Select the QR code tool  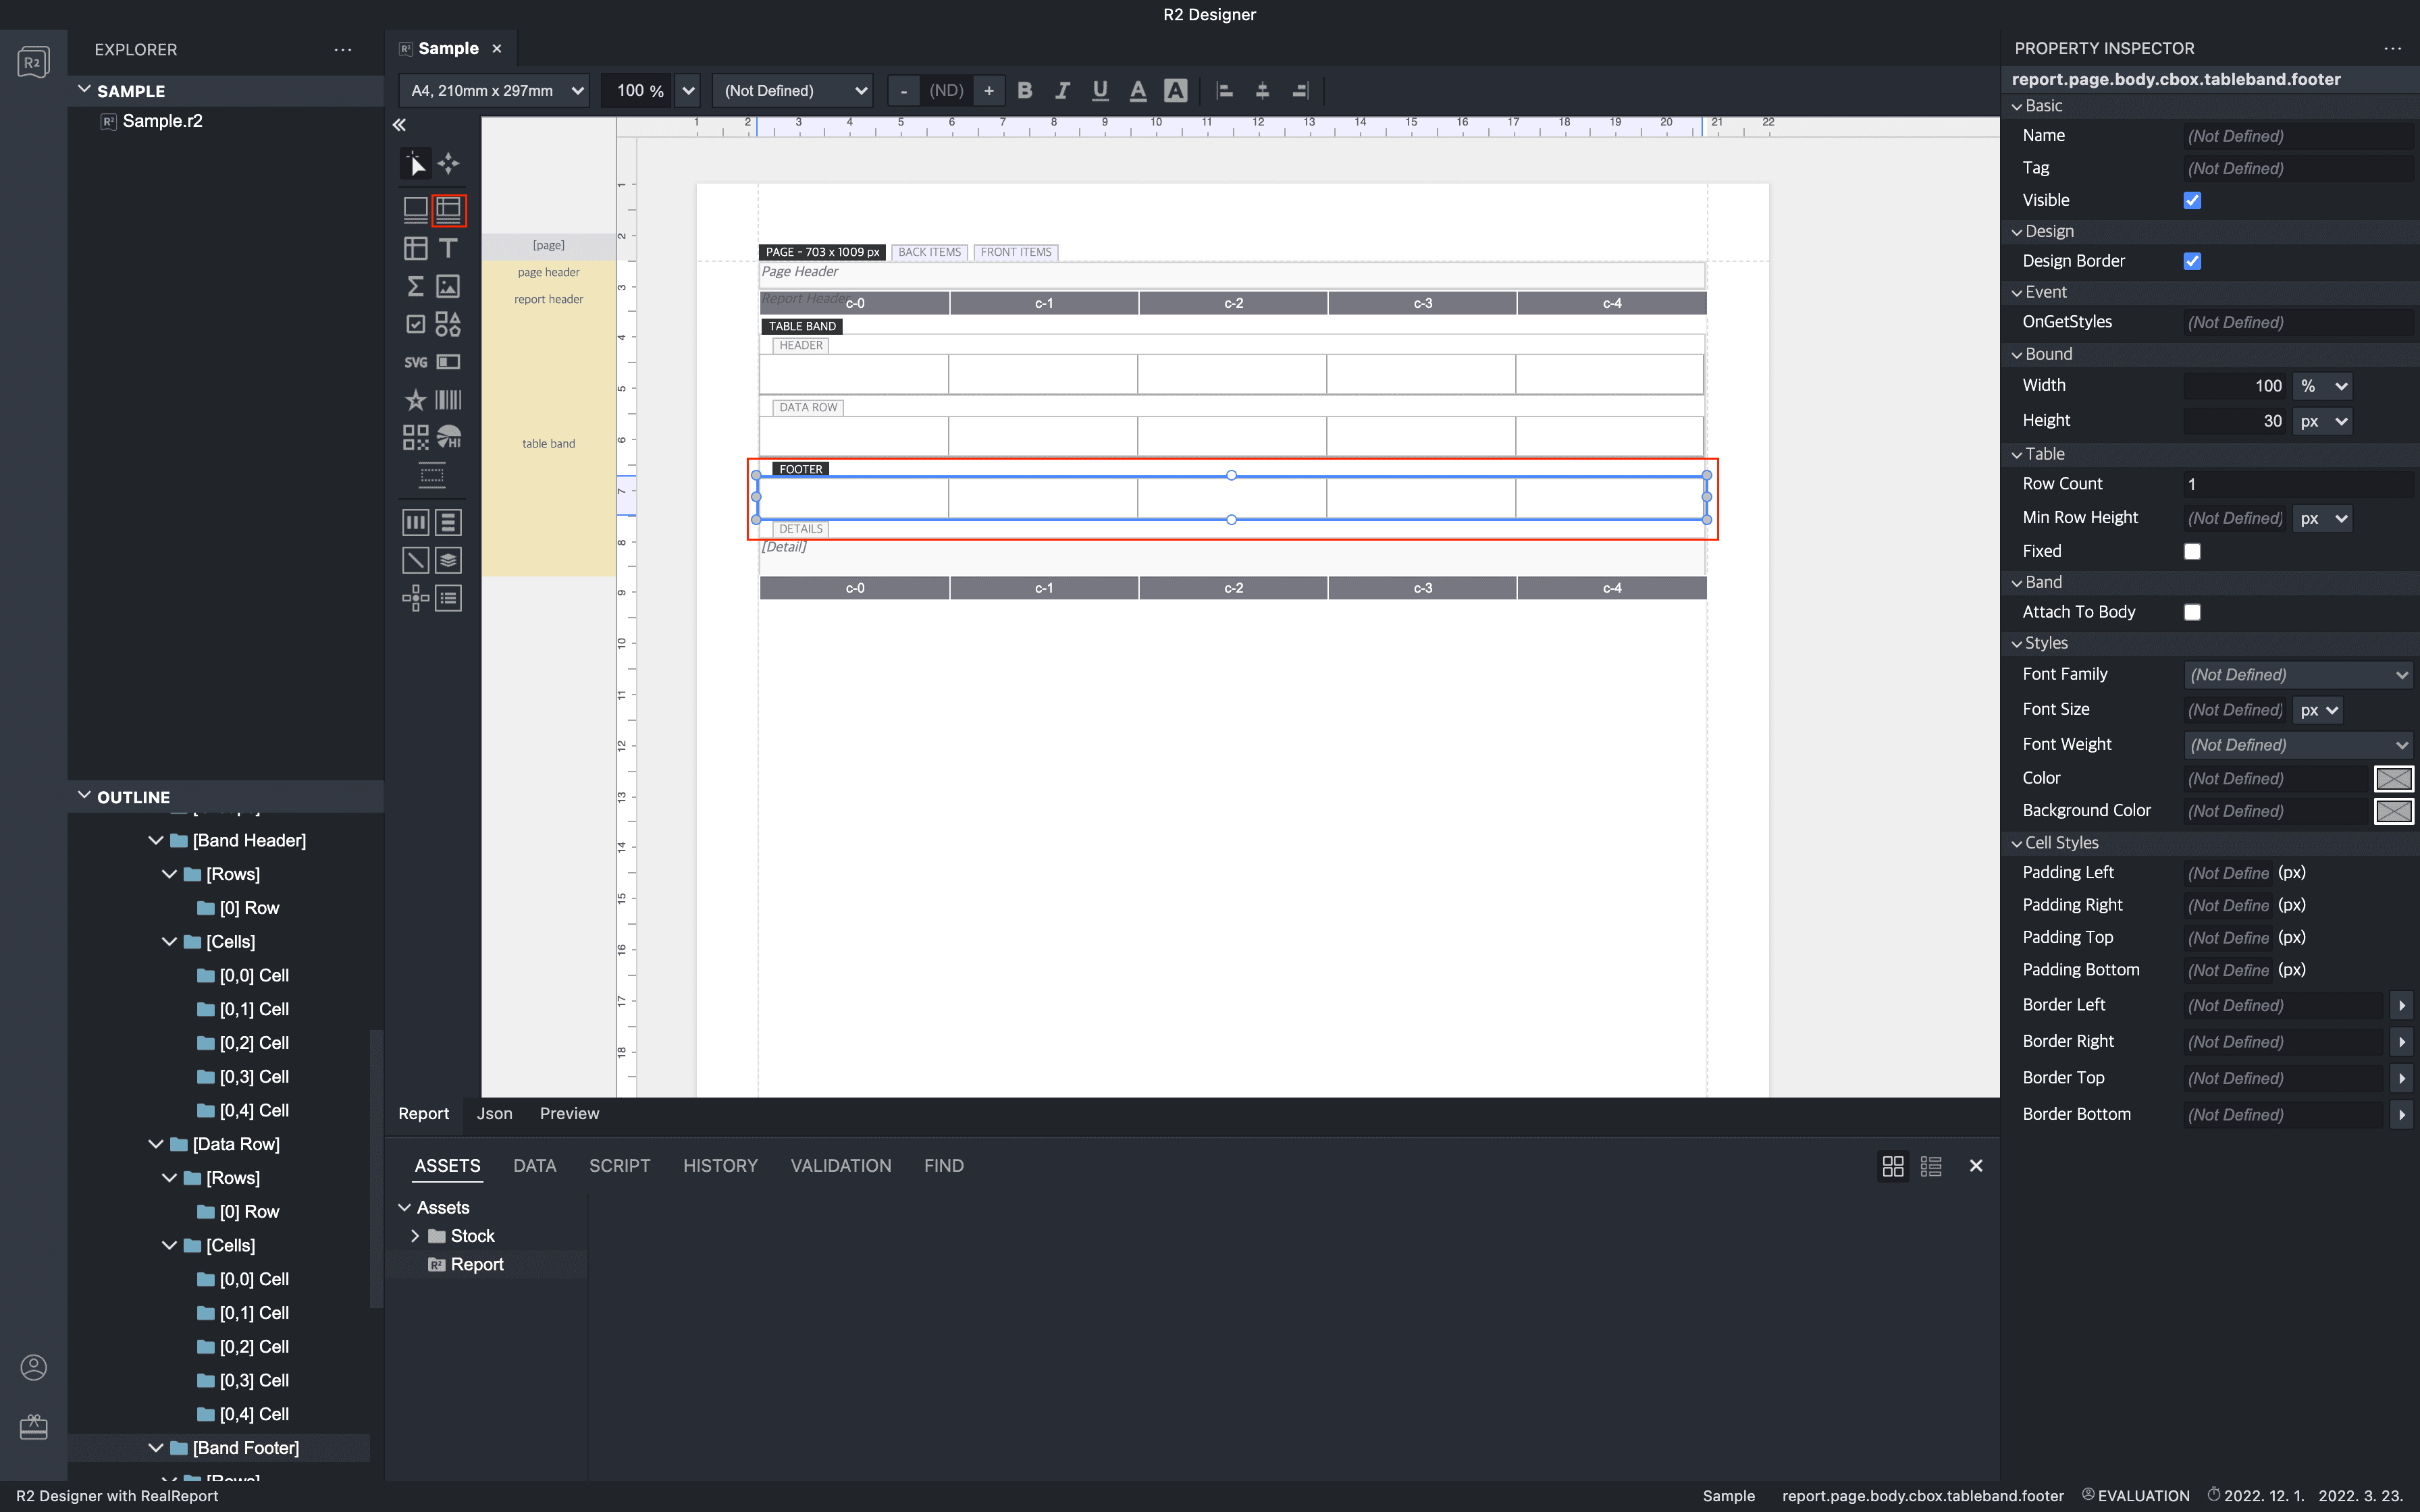tap(415, 437)
